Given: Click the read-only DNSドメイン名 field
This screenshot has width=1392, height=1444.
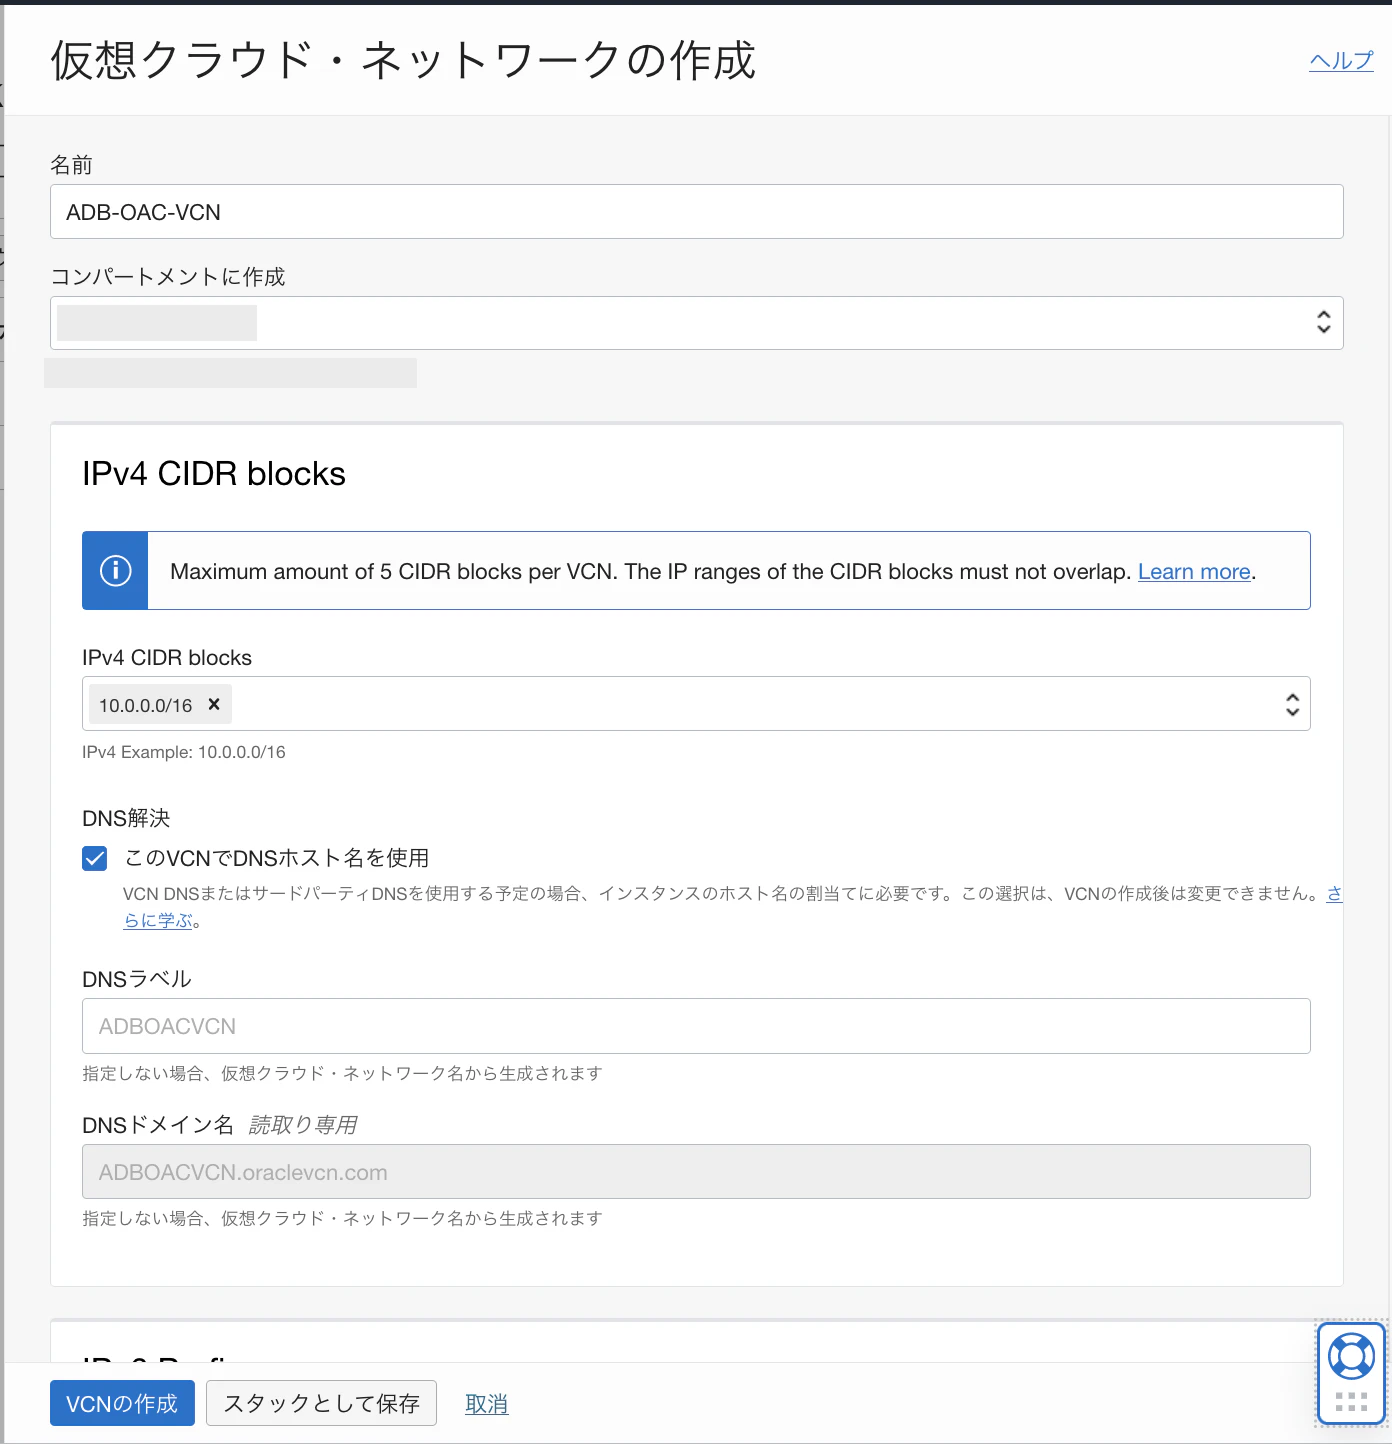Looking at the screenshot, I should [x=696, y=1171].
